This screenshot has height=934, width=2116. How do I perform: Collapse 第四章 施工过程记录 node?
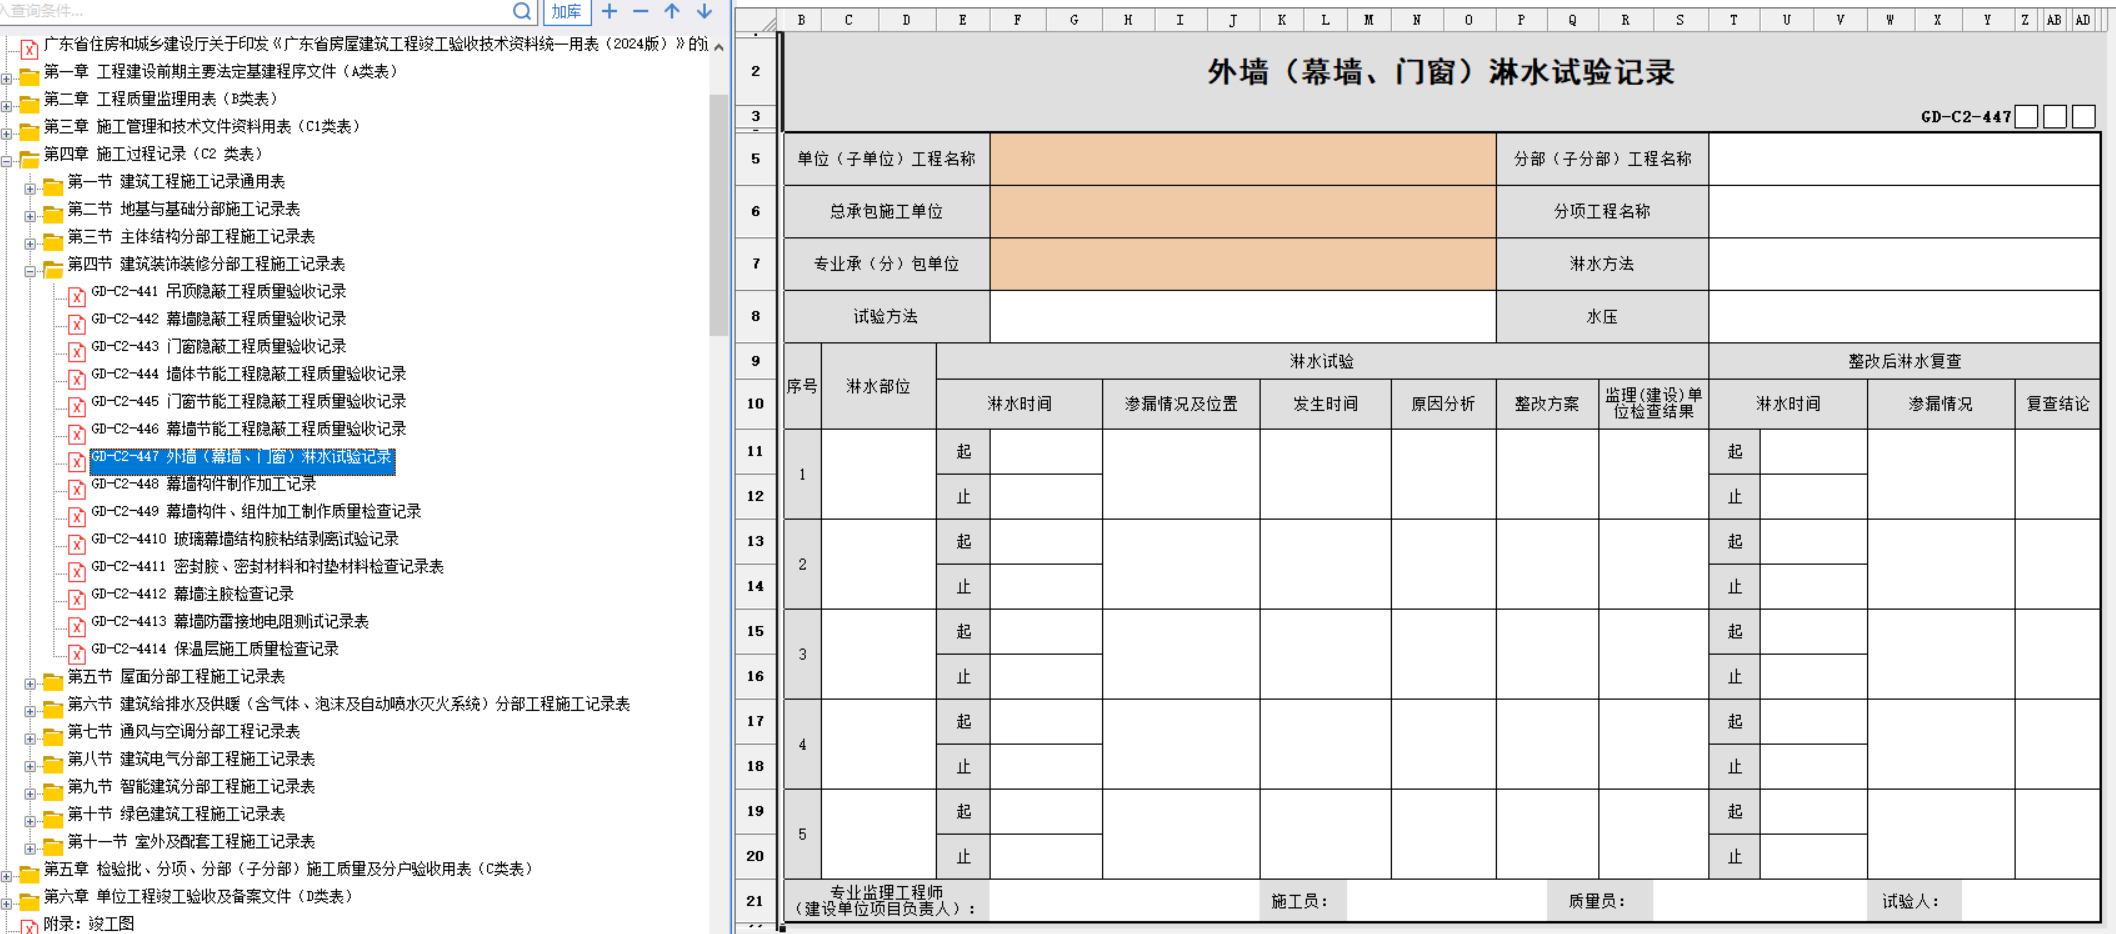coord(6,161)
